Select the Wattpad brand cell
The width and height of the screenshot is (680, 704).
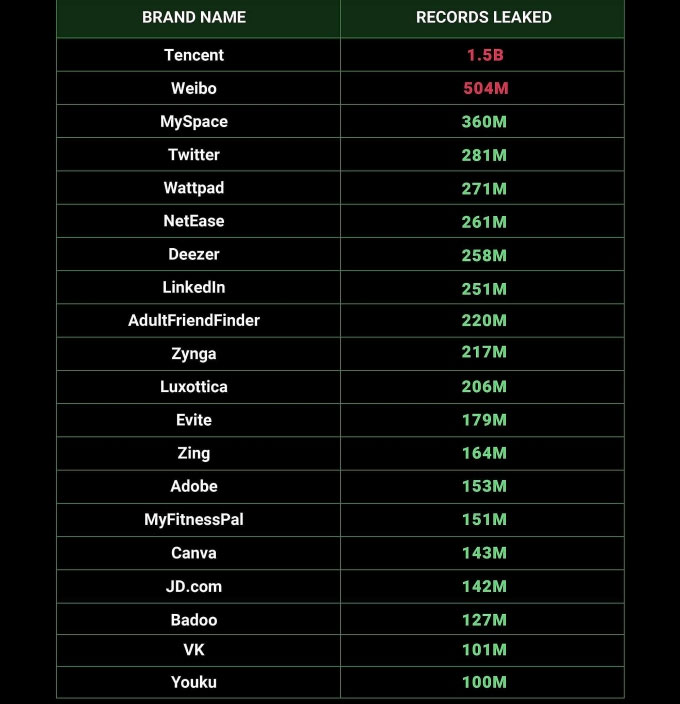point(194,188)
